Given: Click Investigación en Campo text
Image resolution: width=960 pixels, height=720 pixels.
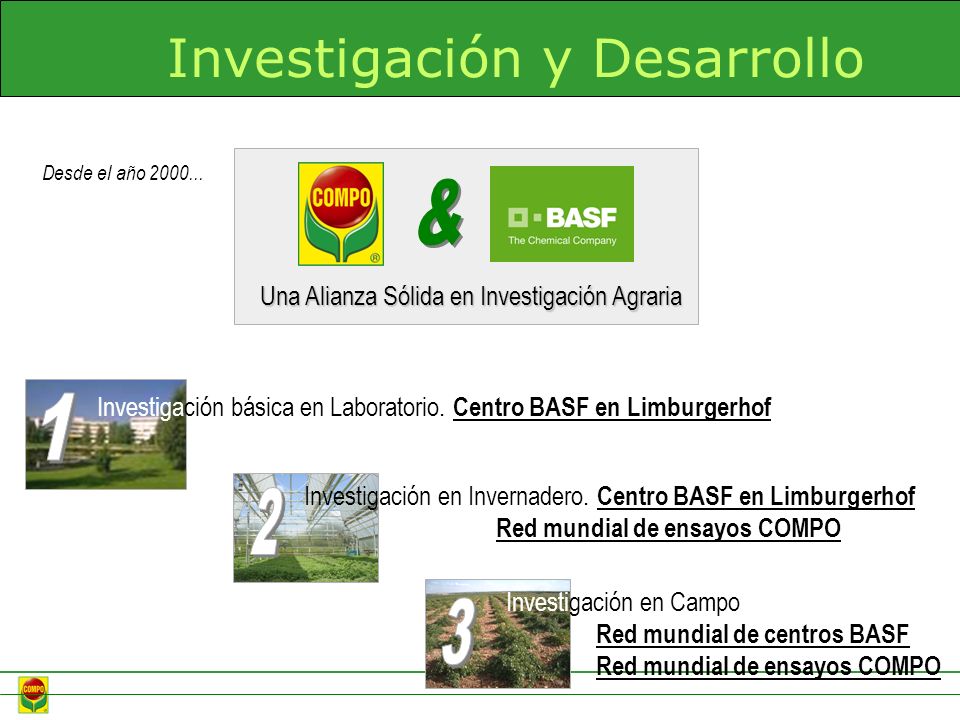Looking at the screenshot, I should pyautogui.click(x=623, y=602).
